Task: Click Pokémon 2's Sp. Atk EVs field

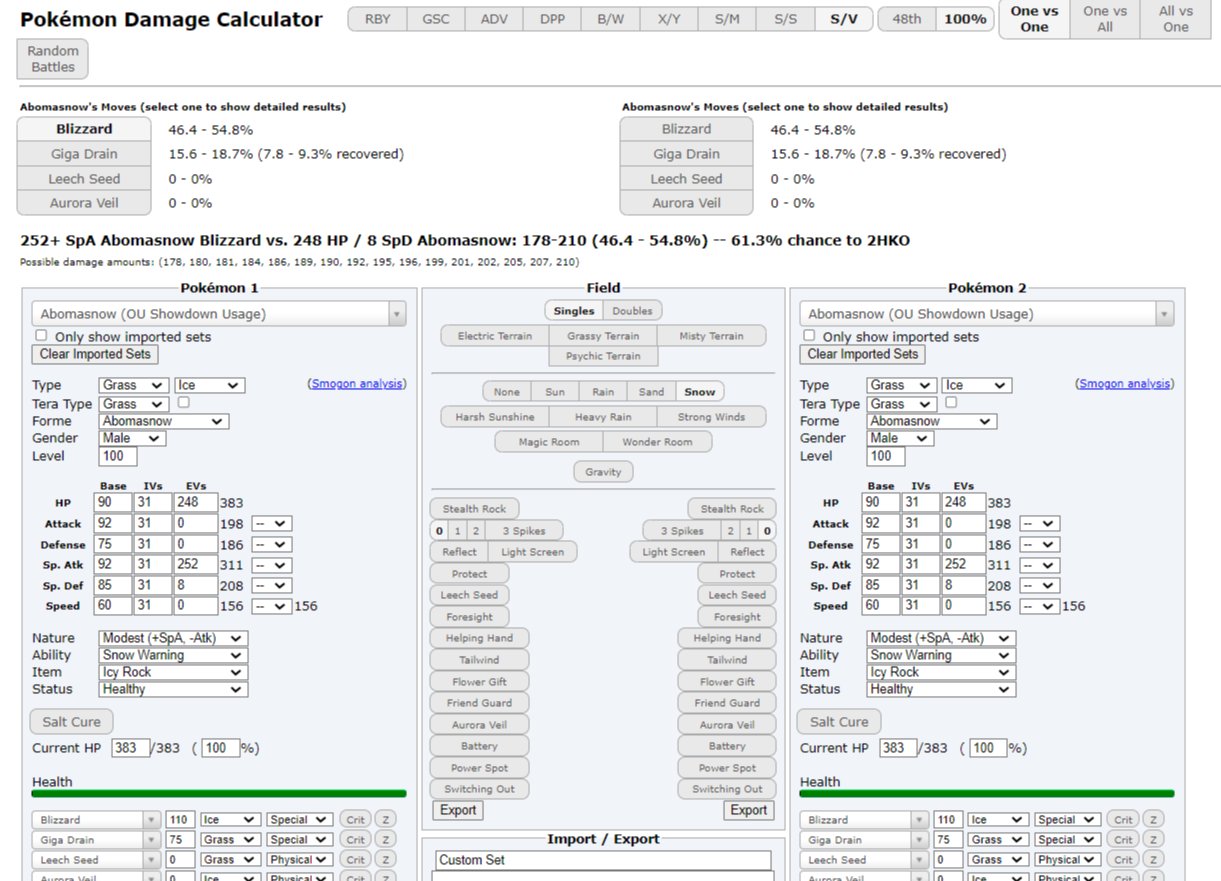Action: (963, 565)
